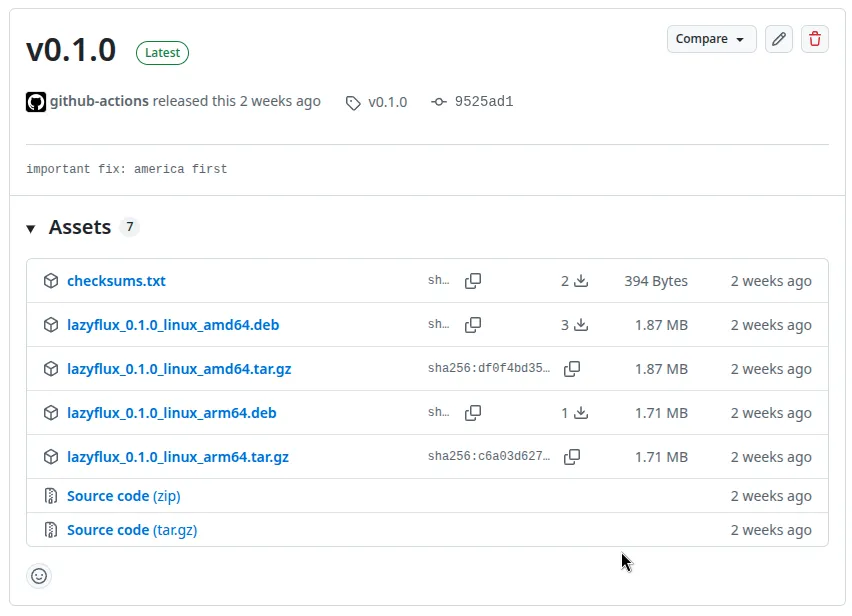Click the truncated sh… hash for arm64.deb
The image size is (852, 616).
438,412
